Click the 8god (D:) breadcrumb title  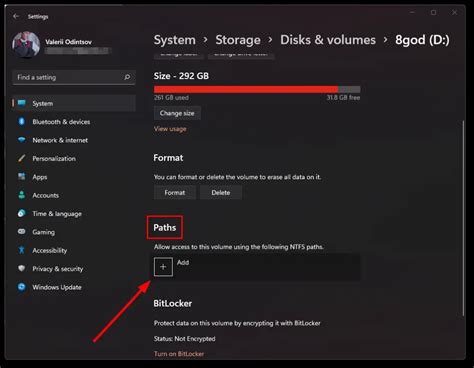(x=422, y=40)
